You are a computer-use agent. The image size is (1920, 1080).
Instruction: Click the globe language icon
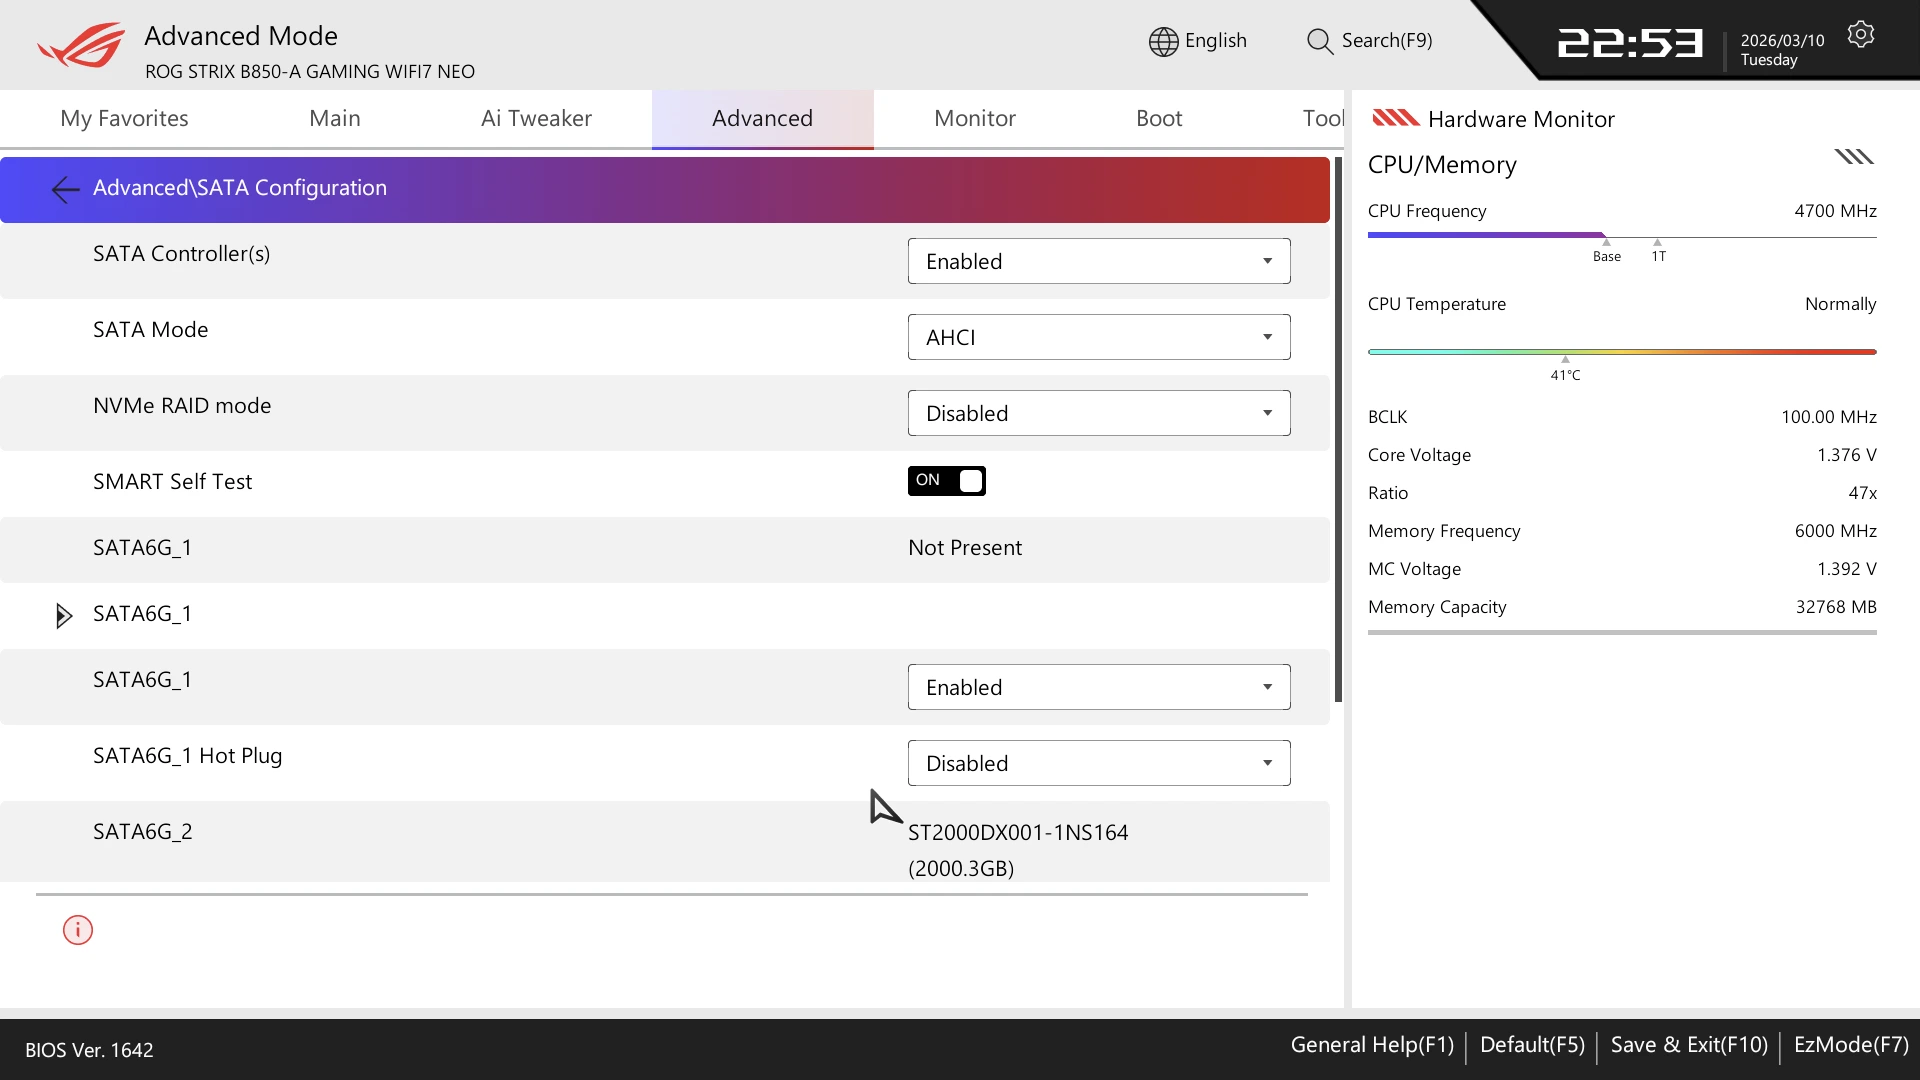1163,41
